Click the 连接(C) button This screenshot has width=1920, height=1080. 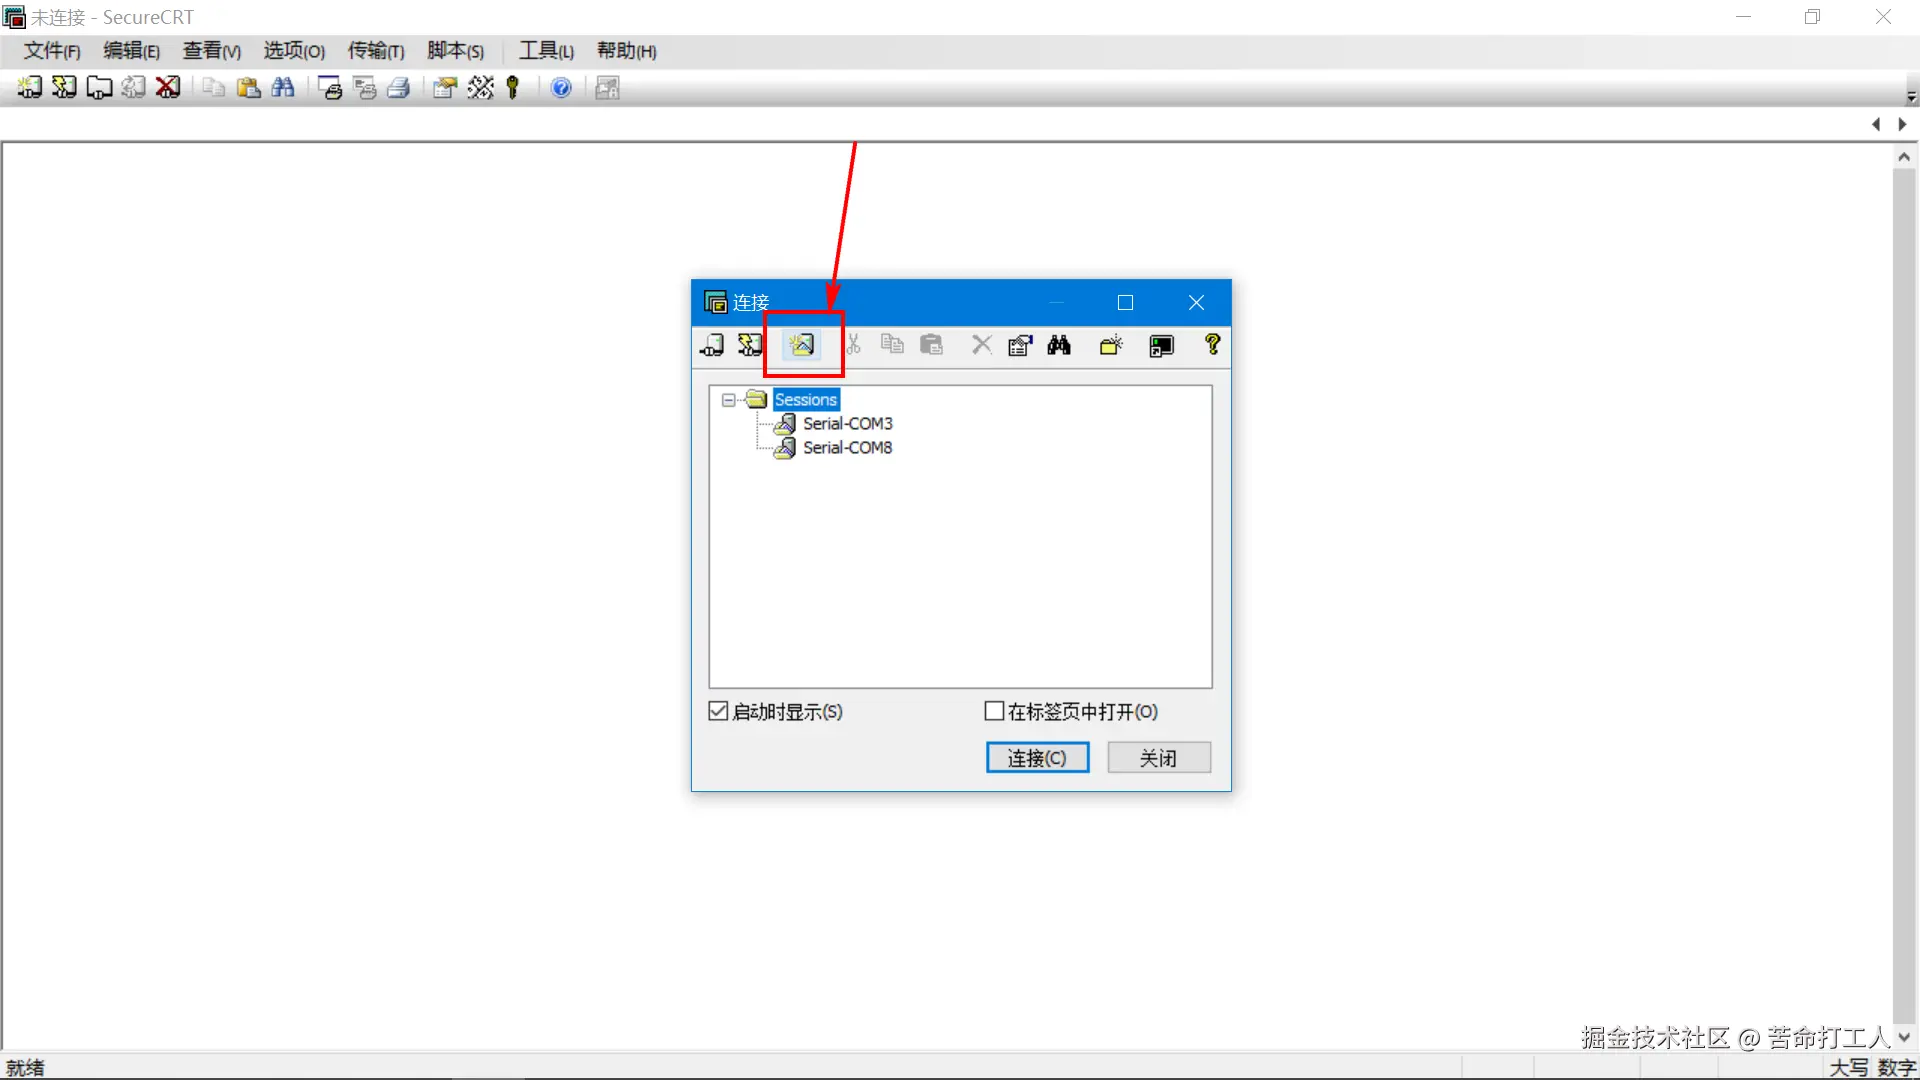[1037, 758]
